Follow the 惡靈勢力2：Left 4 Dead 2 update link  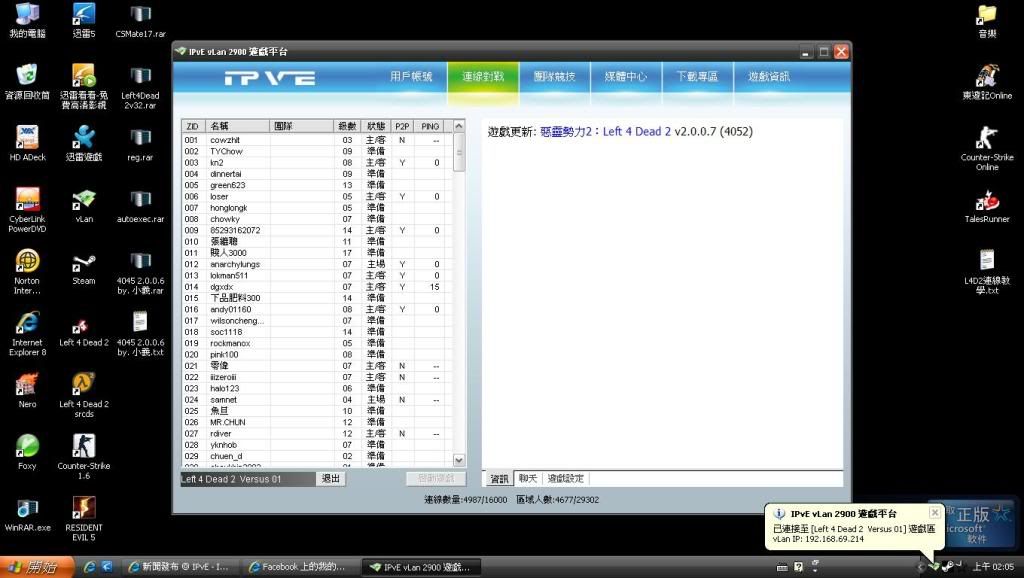tap(605, 132)
